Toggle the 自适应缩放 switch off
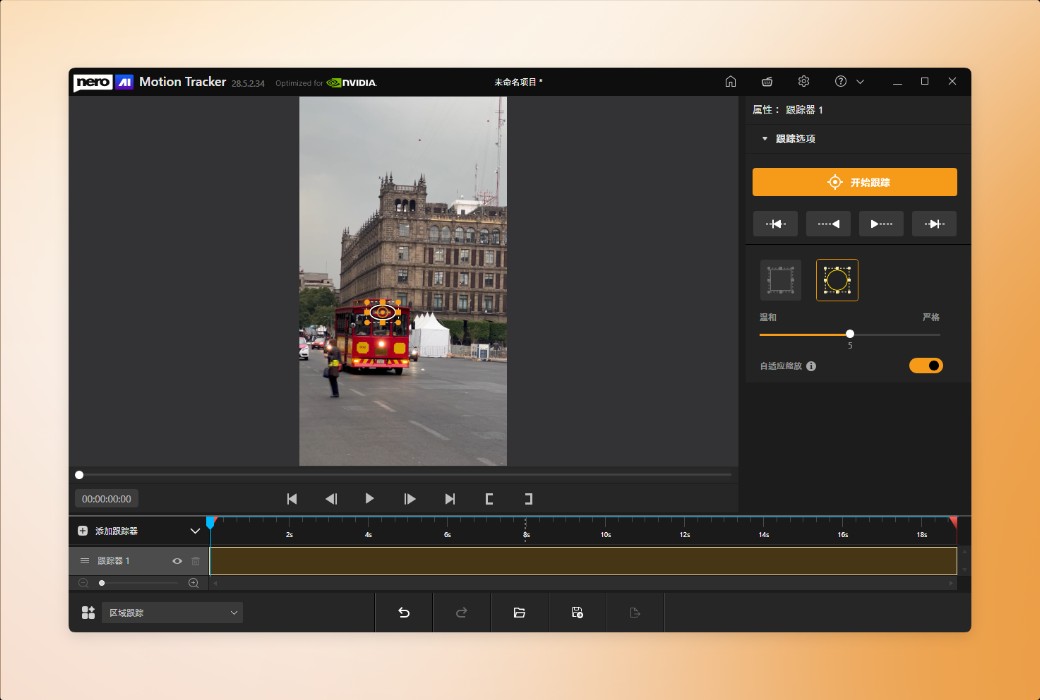 pos(925,366)
